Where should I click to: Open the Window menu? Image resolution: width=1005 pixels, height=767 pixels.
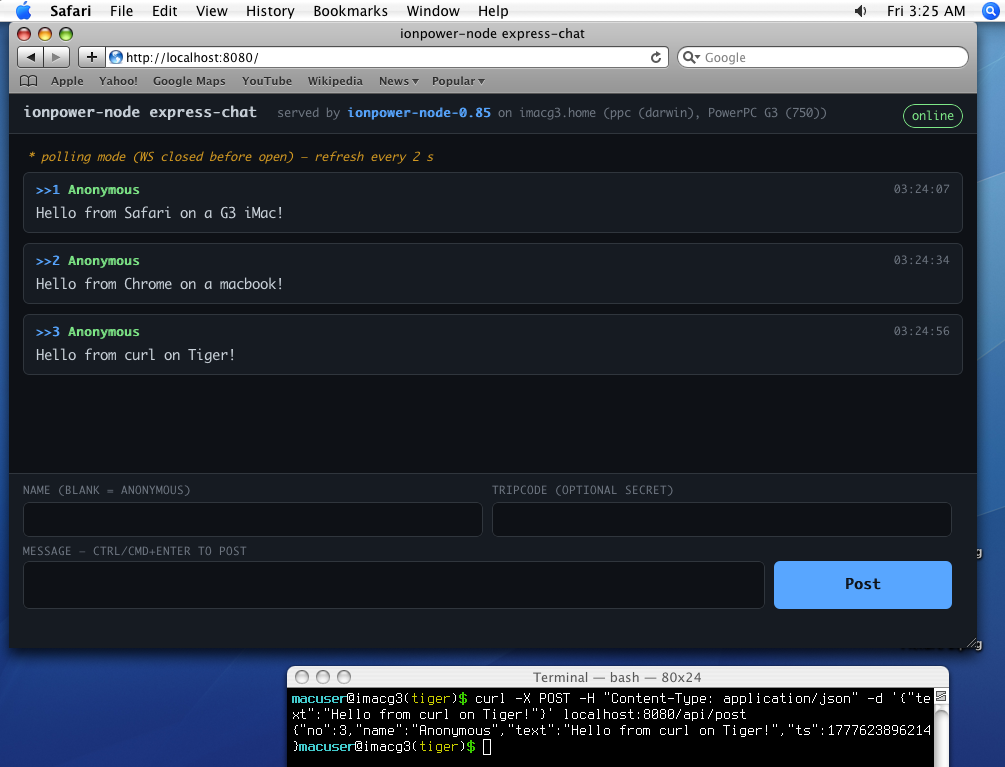(x=433, y=11)
